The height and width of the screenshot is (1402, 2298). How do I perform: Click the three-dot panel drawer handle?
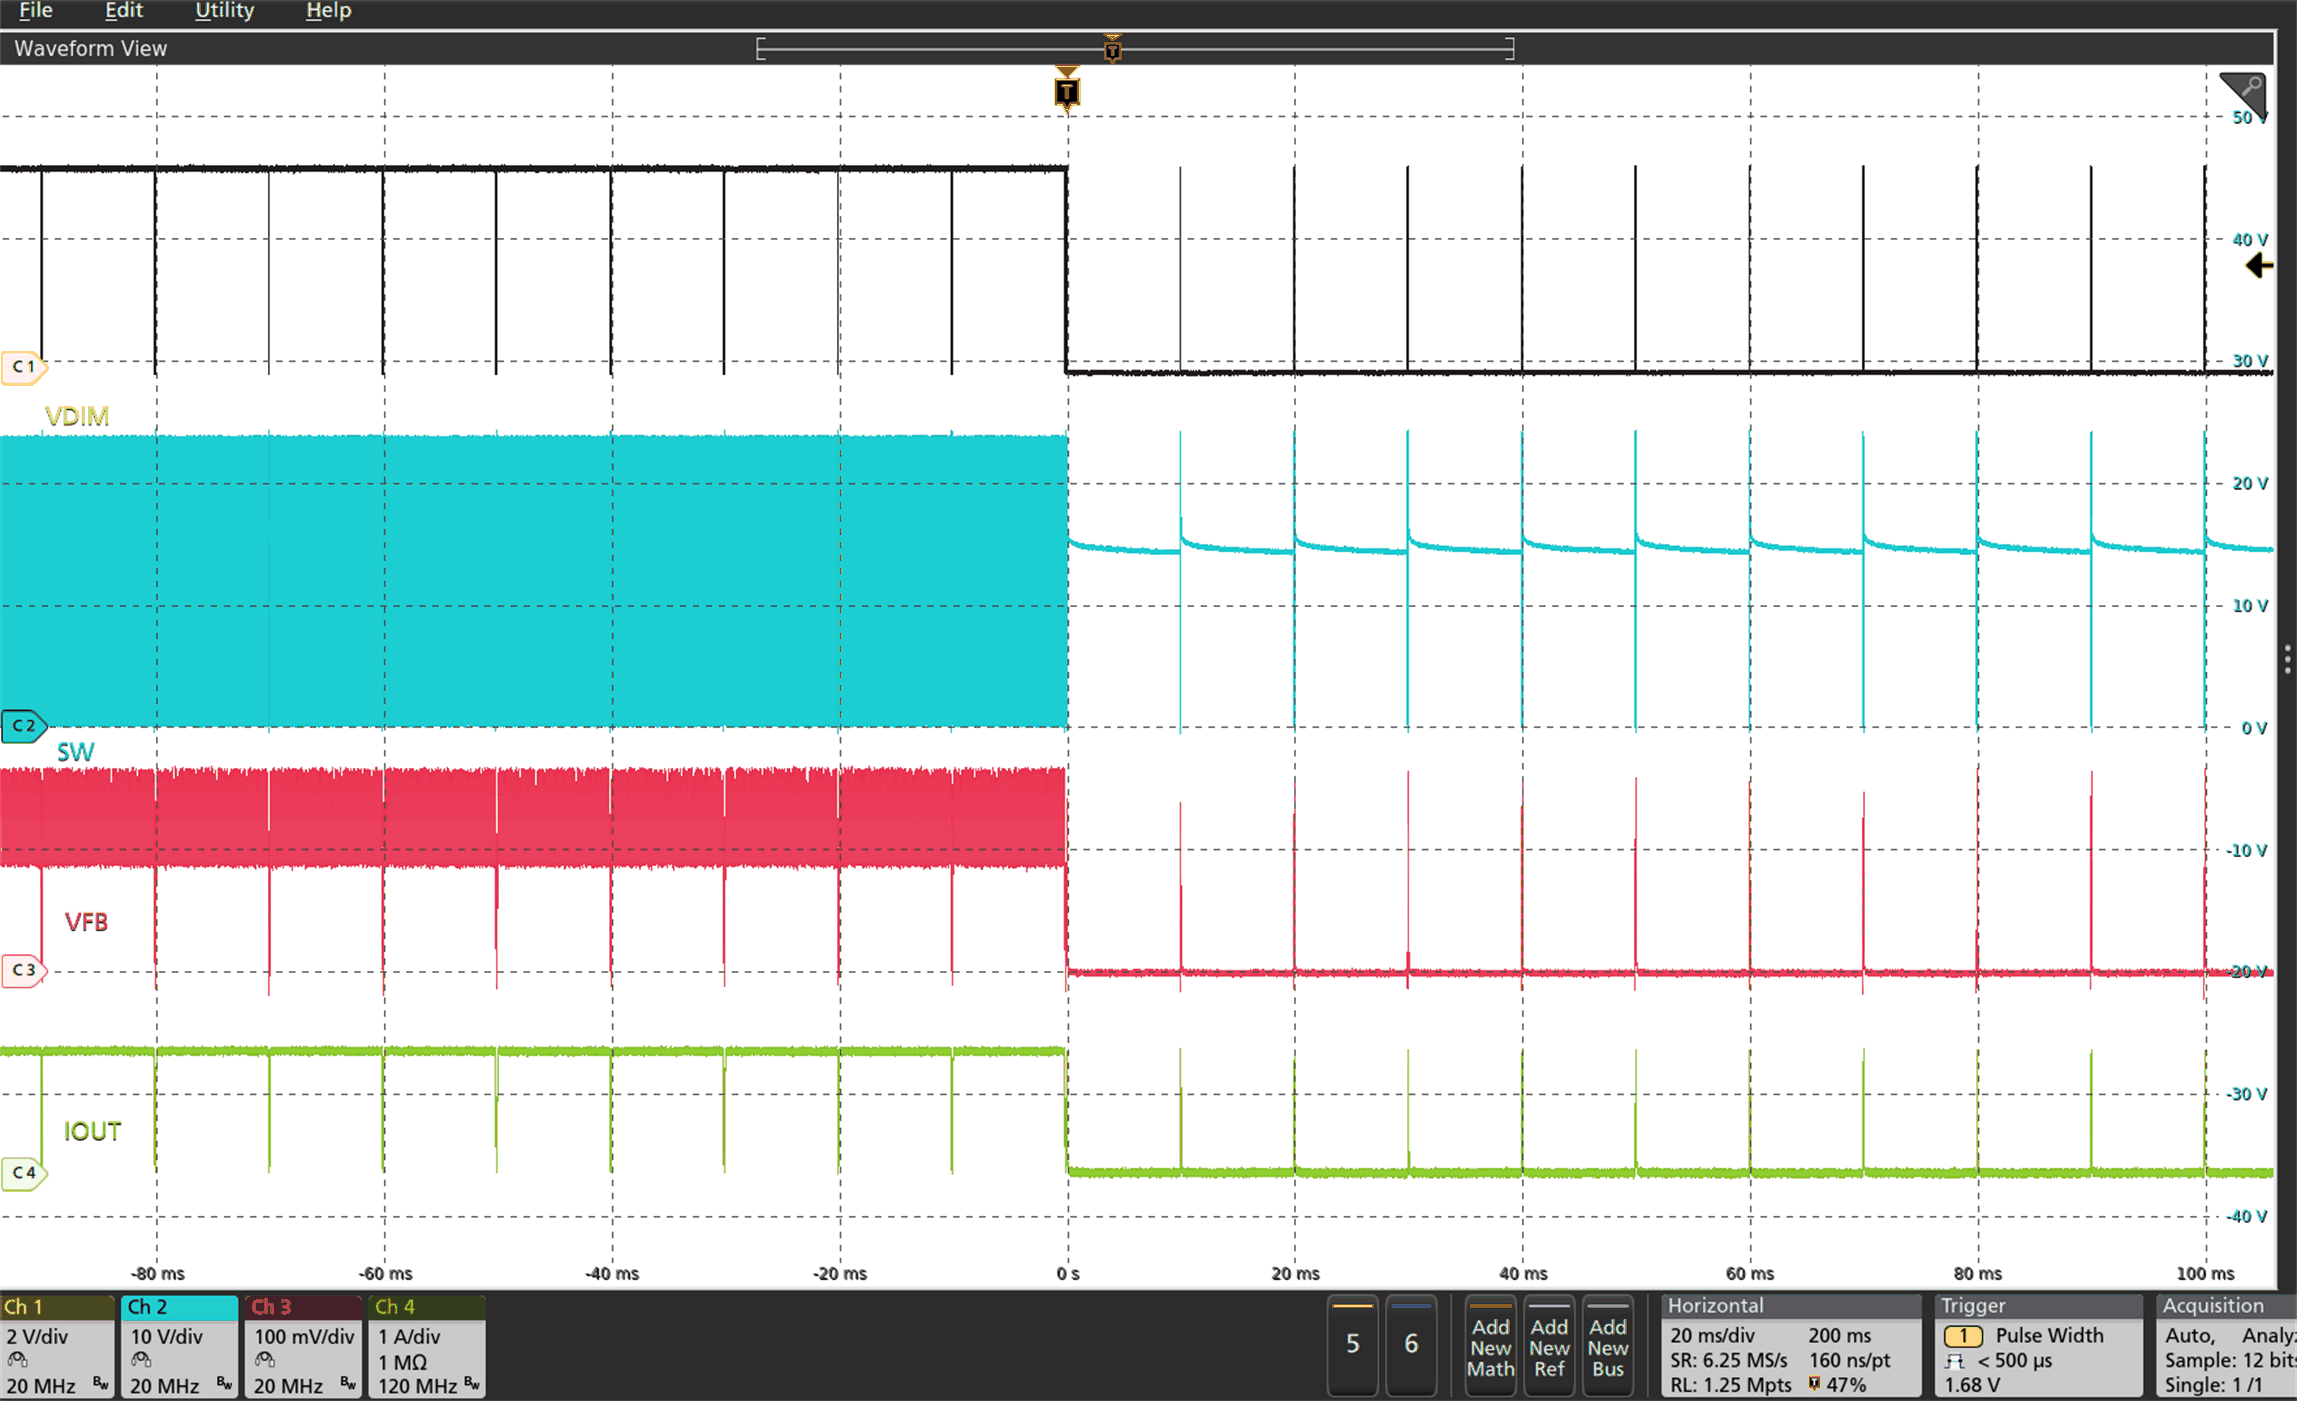point(2287,660)
